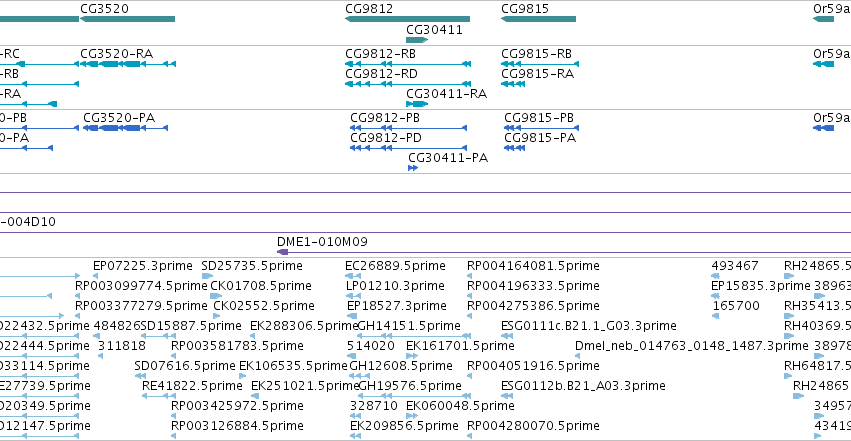Select the ESG0111c.B21.1_G03.3prime label

(589, 326)
